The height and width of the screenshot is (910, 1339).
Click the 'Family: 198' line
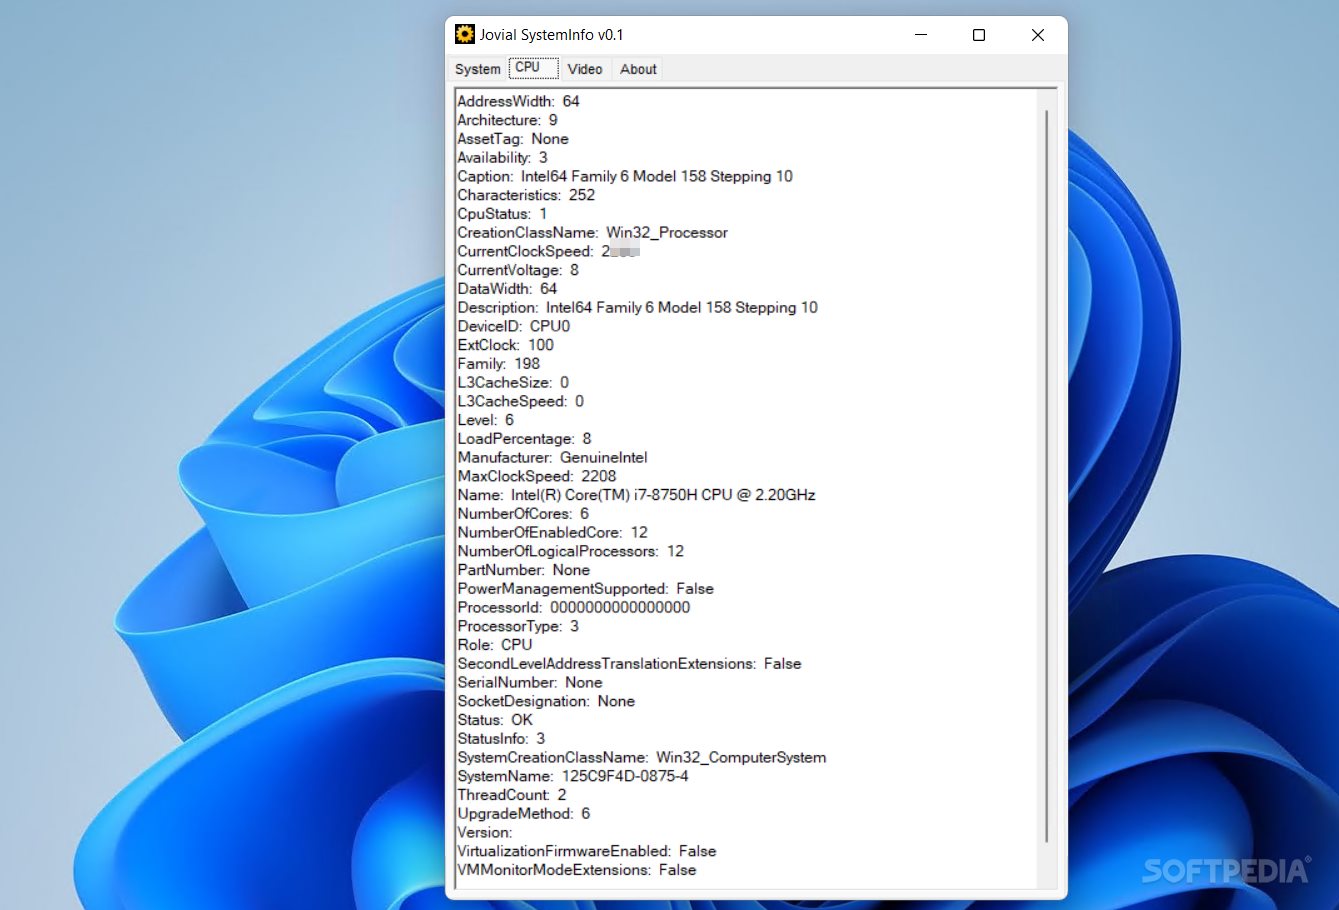(498, 364)
